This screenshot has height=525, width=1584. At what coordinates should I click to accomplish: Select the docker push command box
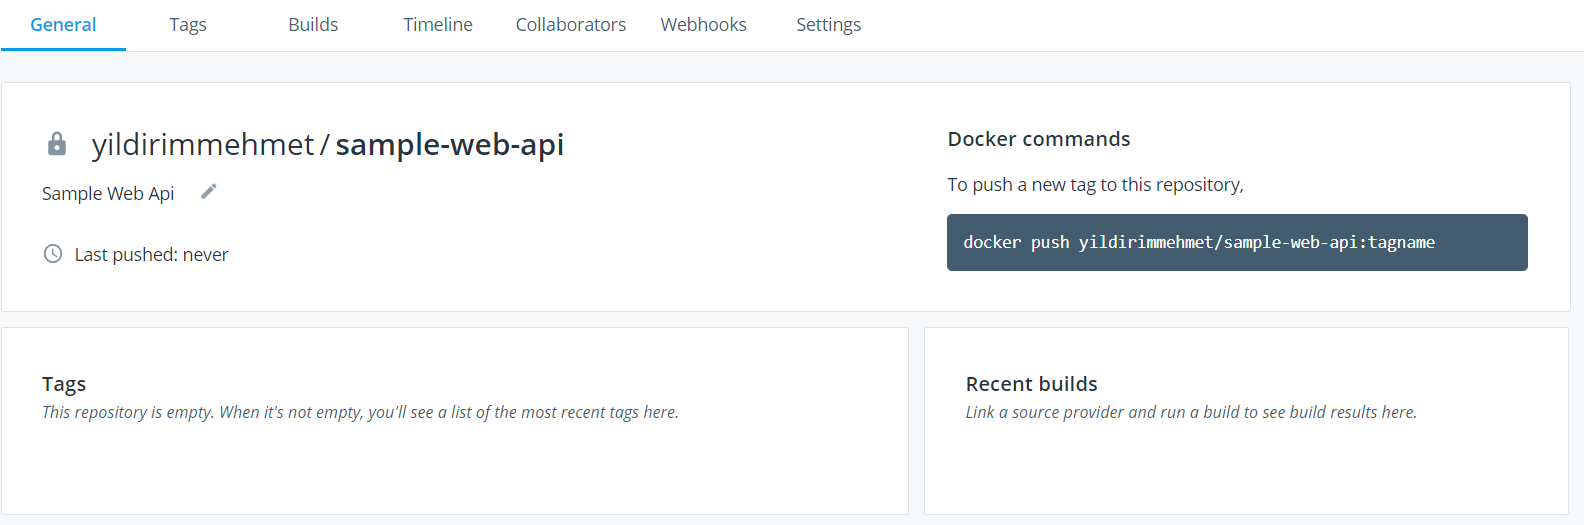pyautogui.click(x=1237, y=242)
